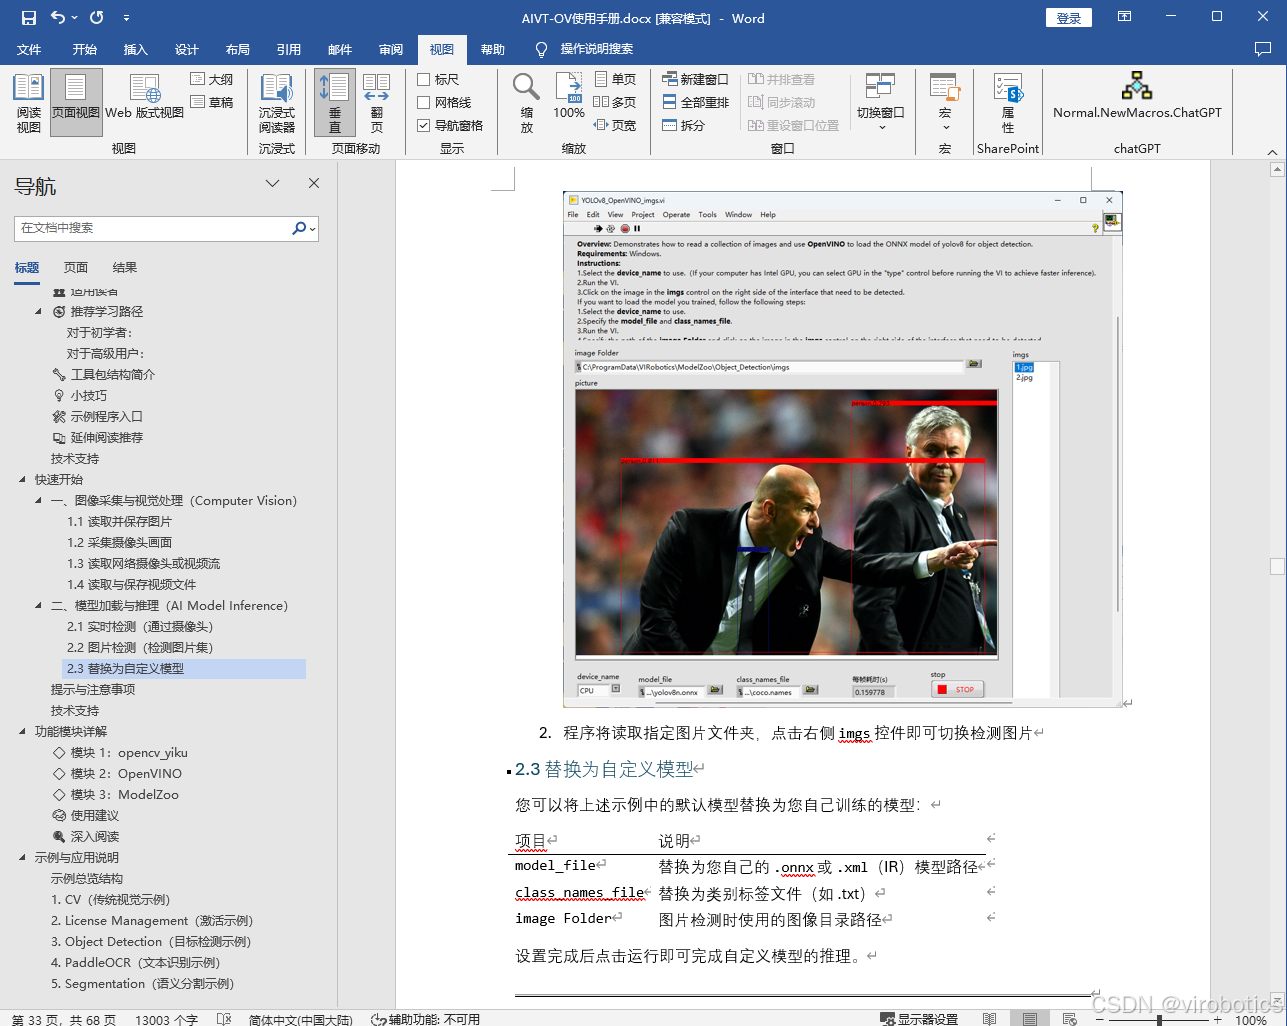The image size is (1287, 1026).
Task: Open the 布局 ribbon tab
Action: (238, 49)
